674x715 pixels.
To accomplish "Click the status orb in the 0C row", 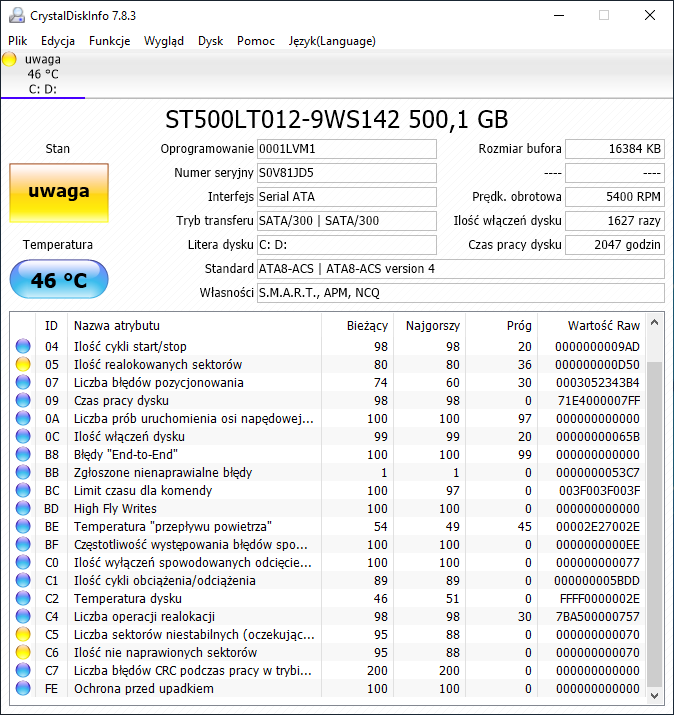I will pyautogui.click(x=23, y=436).
